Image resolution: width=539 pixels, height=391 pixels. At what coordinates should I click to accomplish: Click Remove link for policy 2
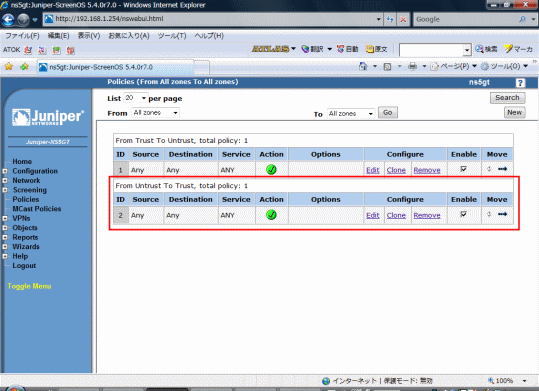pos(427,215)
